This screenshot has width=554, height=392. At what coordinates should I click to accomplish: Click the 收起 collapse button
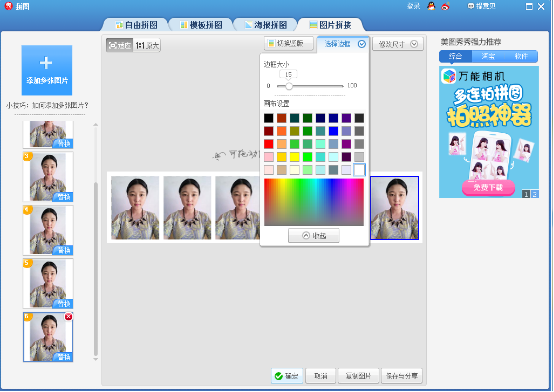pyautogui.click(x=314, y=235)
